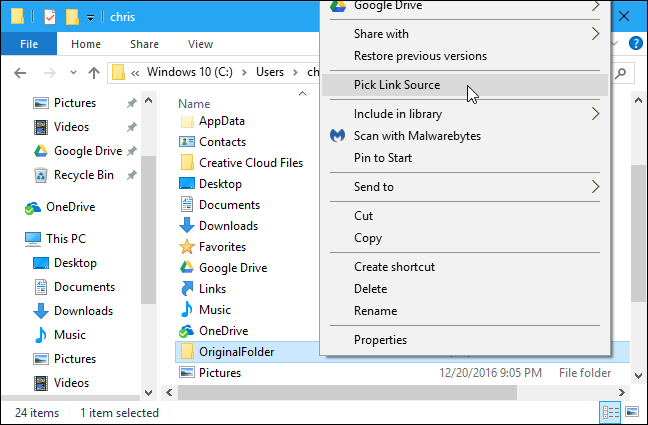
Task: Click the Creative Cloud Files folder icon
Action: pos(186,163)
